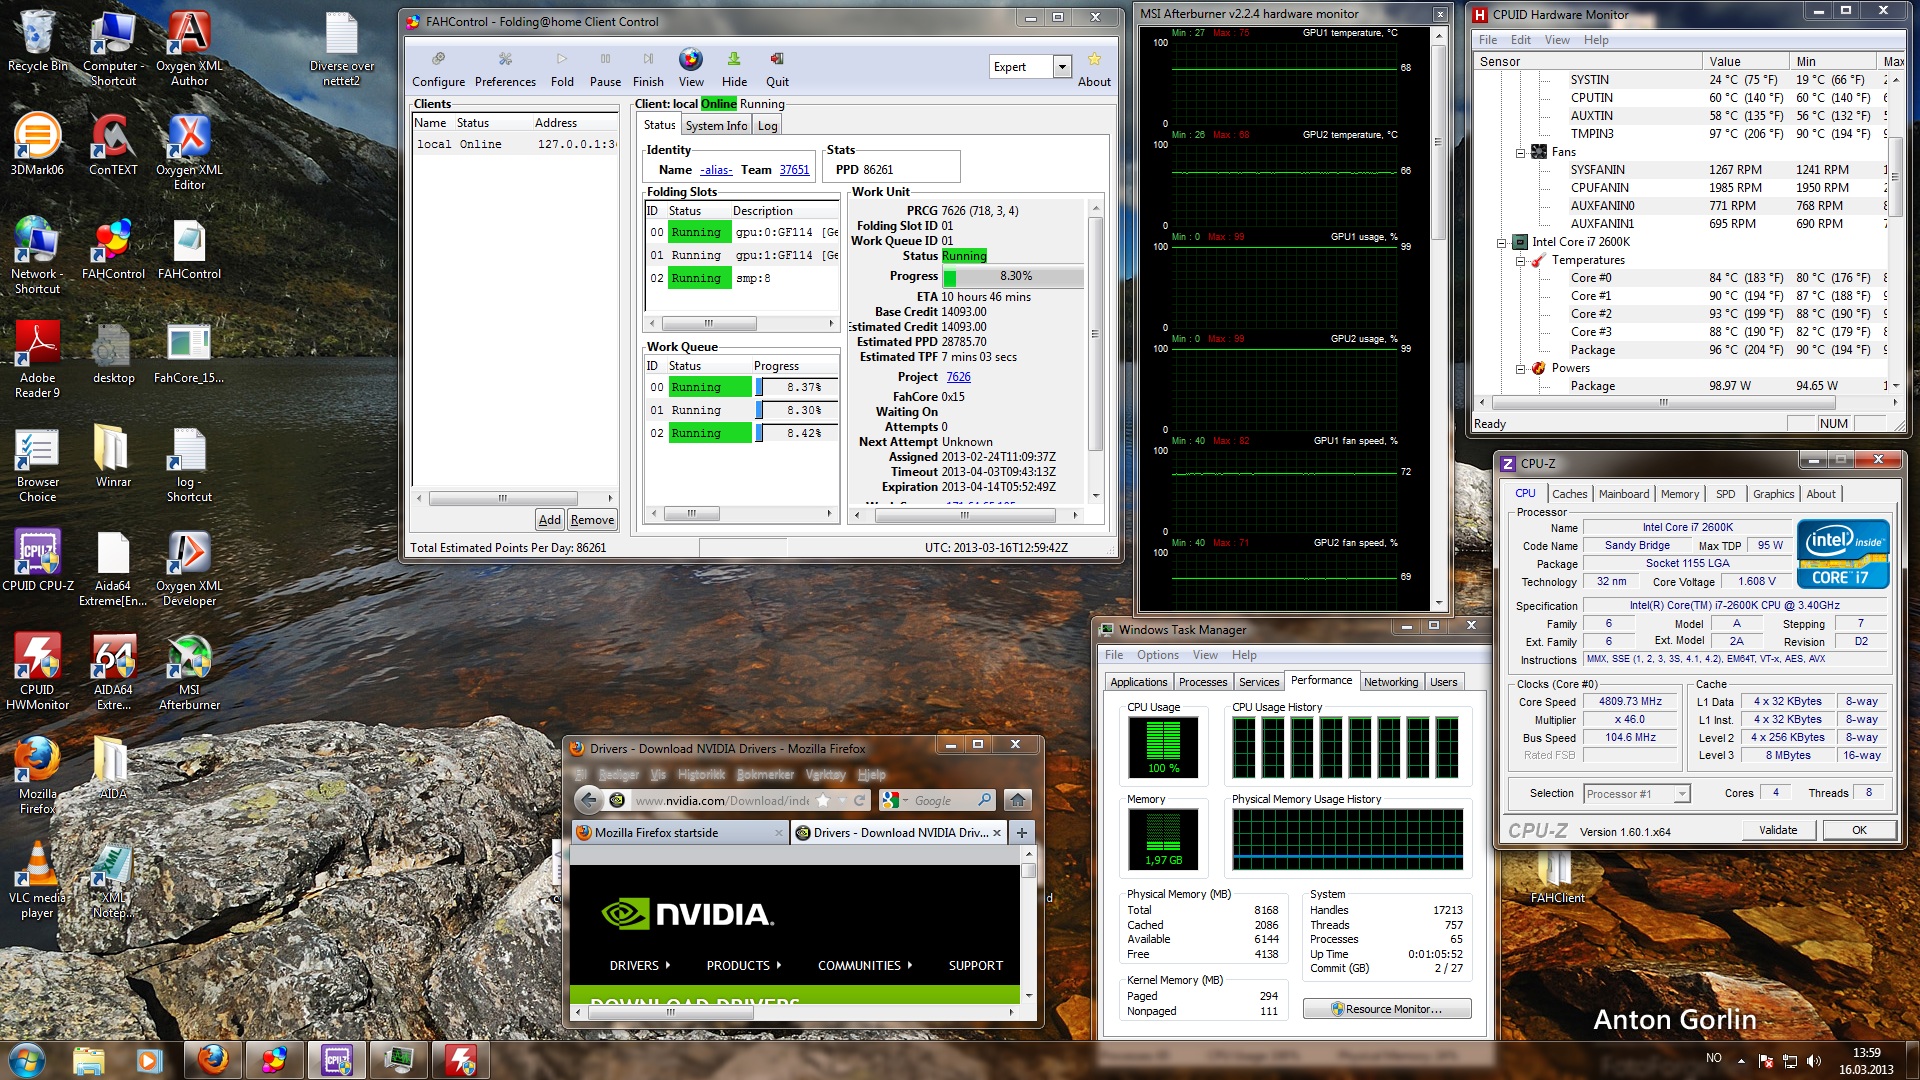Expand NVIDIA COMMUNITIES menu

click(865, 965)
